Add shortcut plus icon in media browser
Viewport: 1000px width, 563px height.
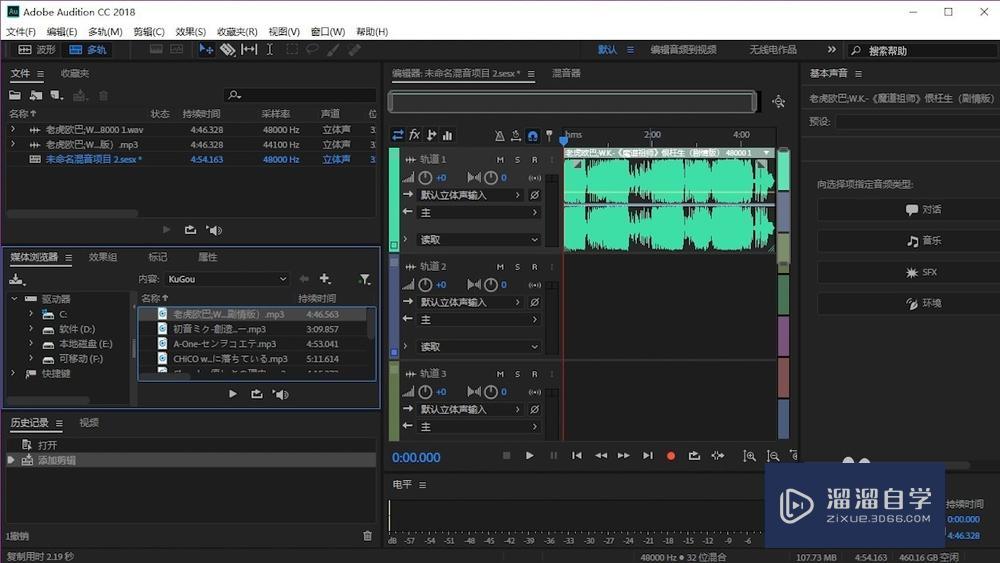coord(325,279)
